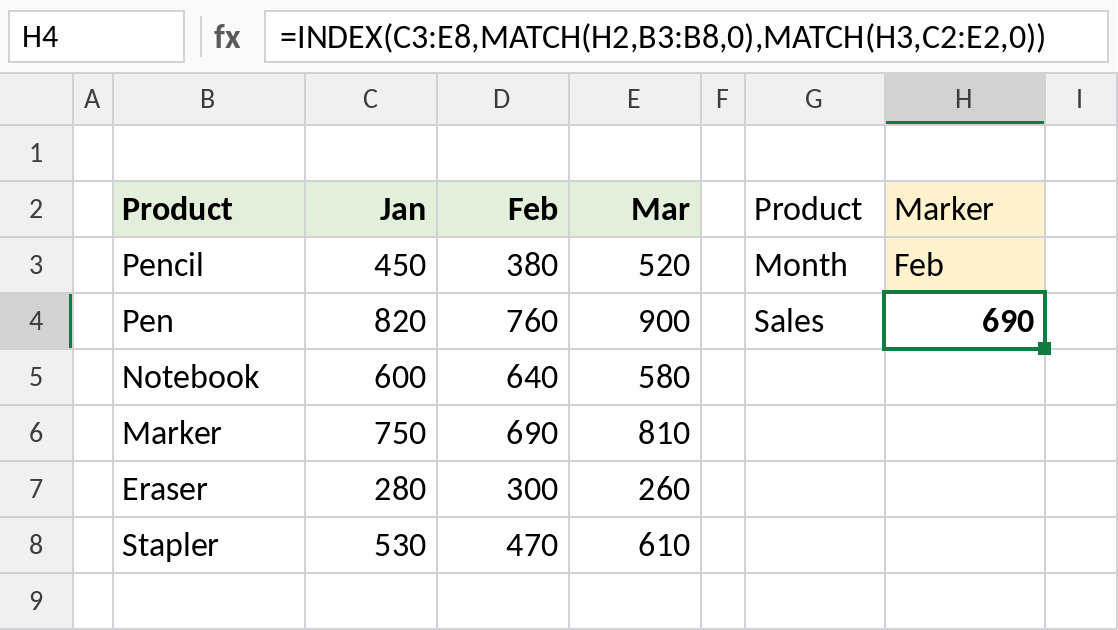Click Stapler's Mar value 610
Viewport: 1118px width, 630px height.
click(635, 545)
